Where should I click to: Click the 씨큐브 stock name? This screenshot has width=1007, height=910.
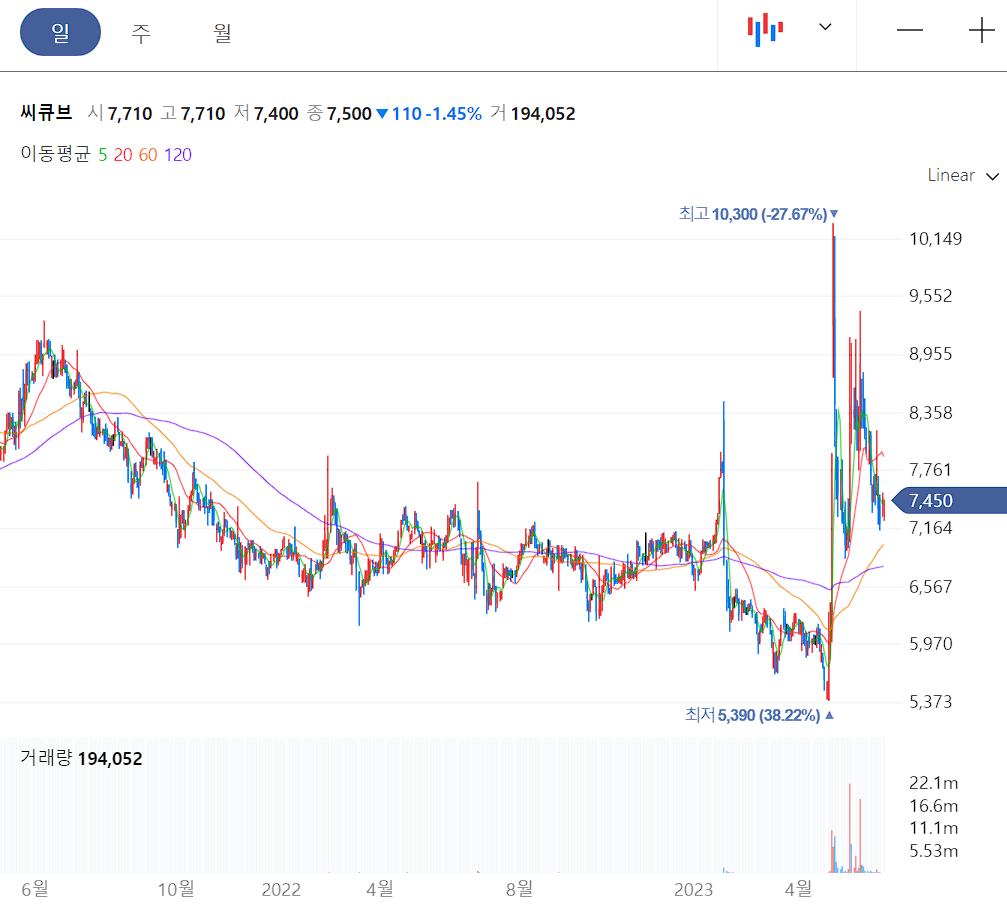point(46,113)
